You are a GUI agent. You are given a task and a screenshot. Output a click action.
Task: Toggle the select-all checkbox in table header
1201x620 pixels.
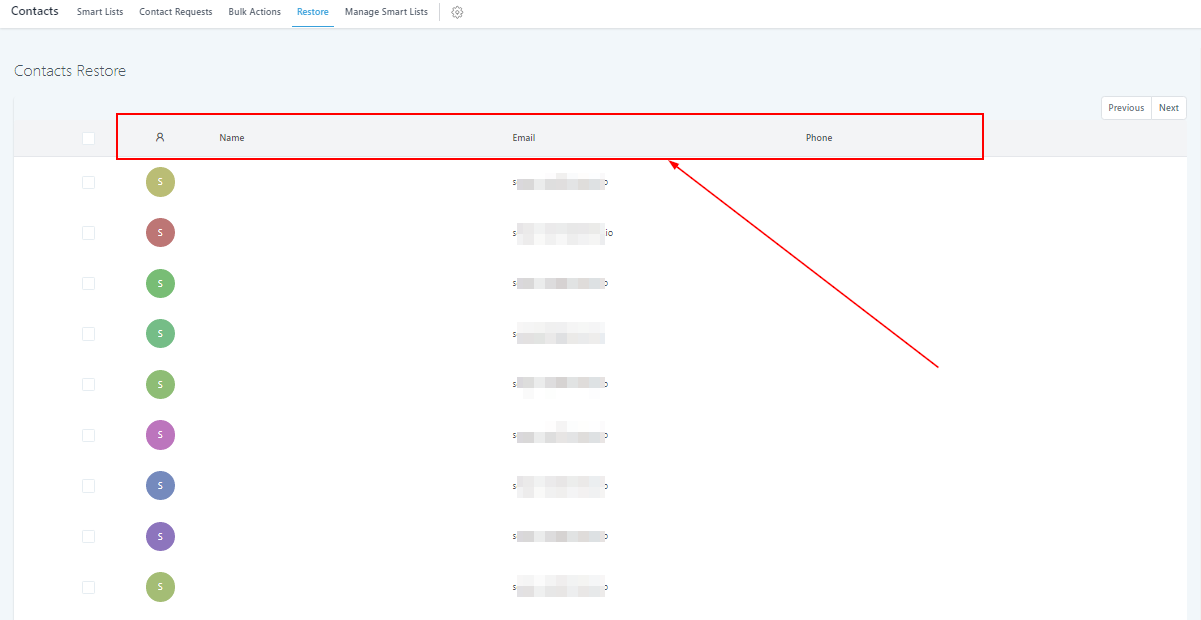(89, 138)
